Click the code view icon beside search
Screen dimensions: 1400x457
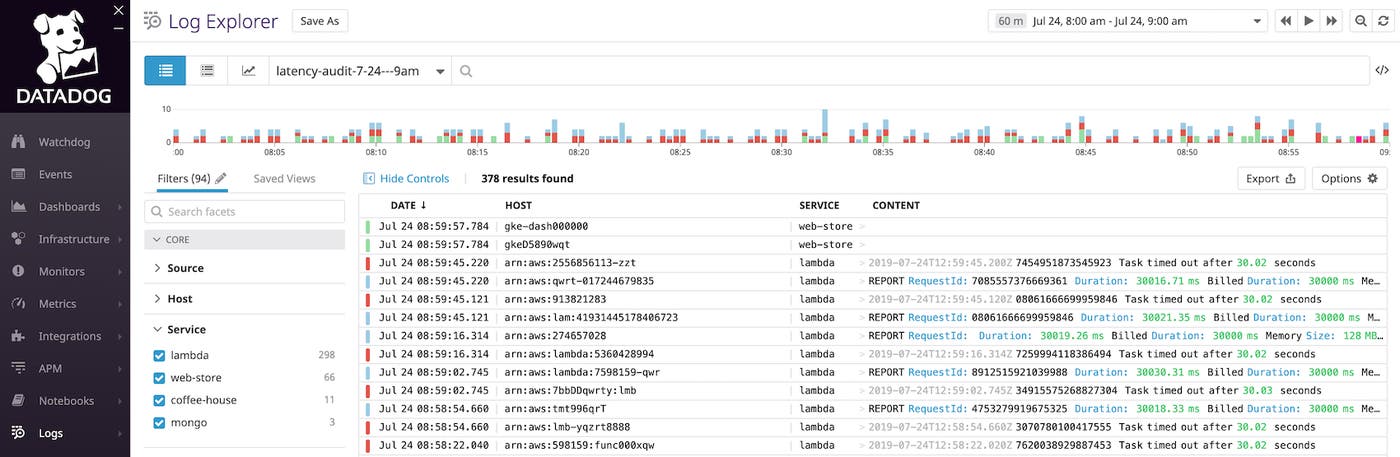1382,71
